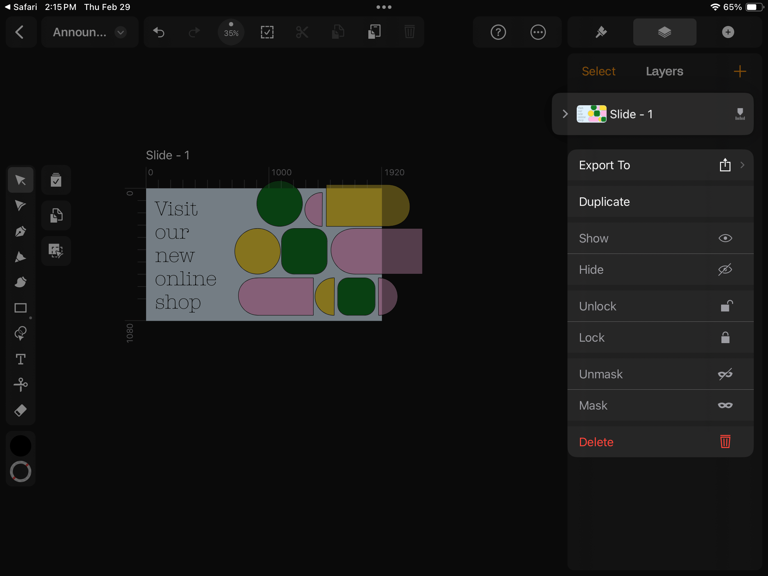Open the more options ellipsis button

tap(538, 32)
